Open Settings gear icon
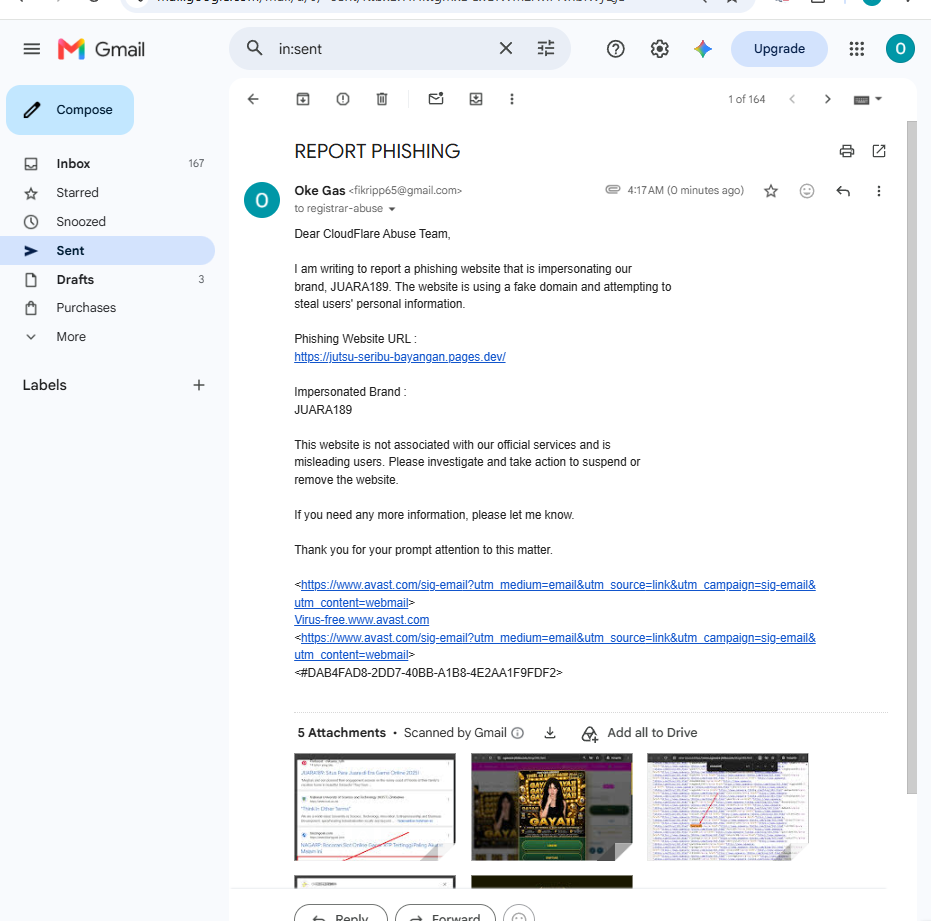This screenshot has height=921, width=931. coord(659,49)
